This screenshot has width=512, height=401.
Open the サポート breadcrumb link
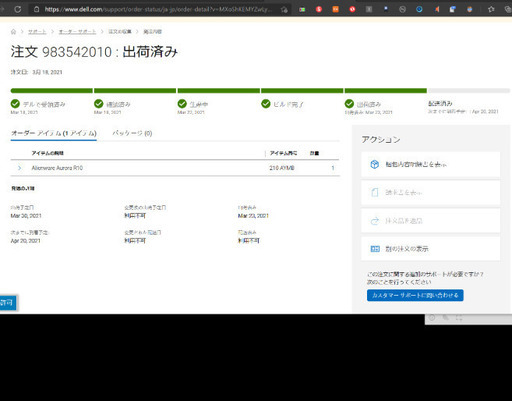coord(37,32)
